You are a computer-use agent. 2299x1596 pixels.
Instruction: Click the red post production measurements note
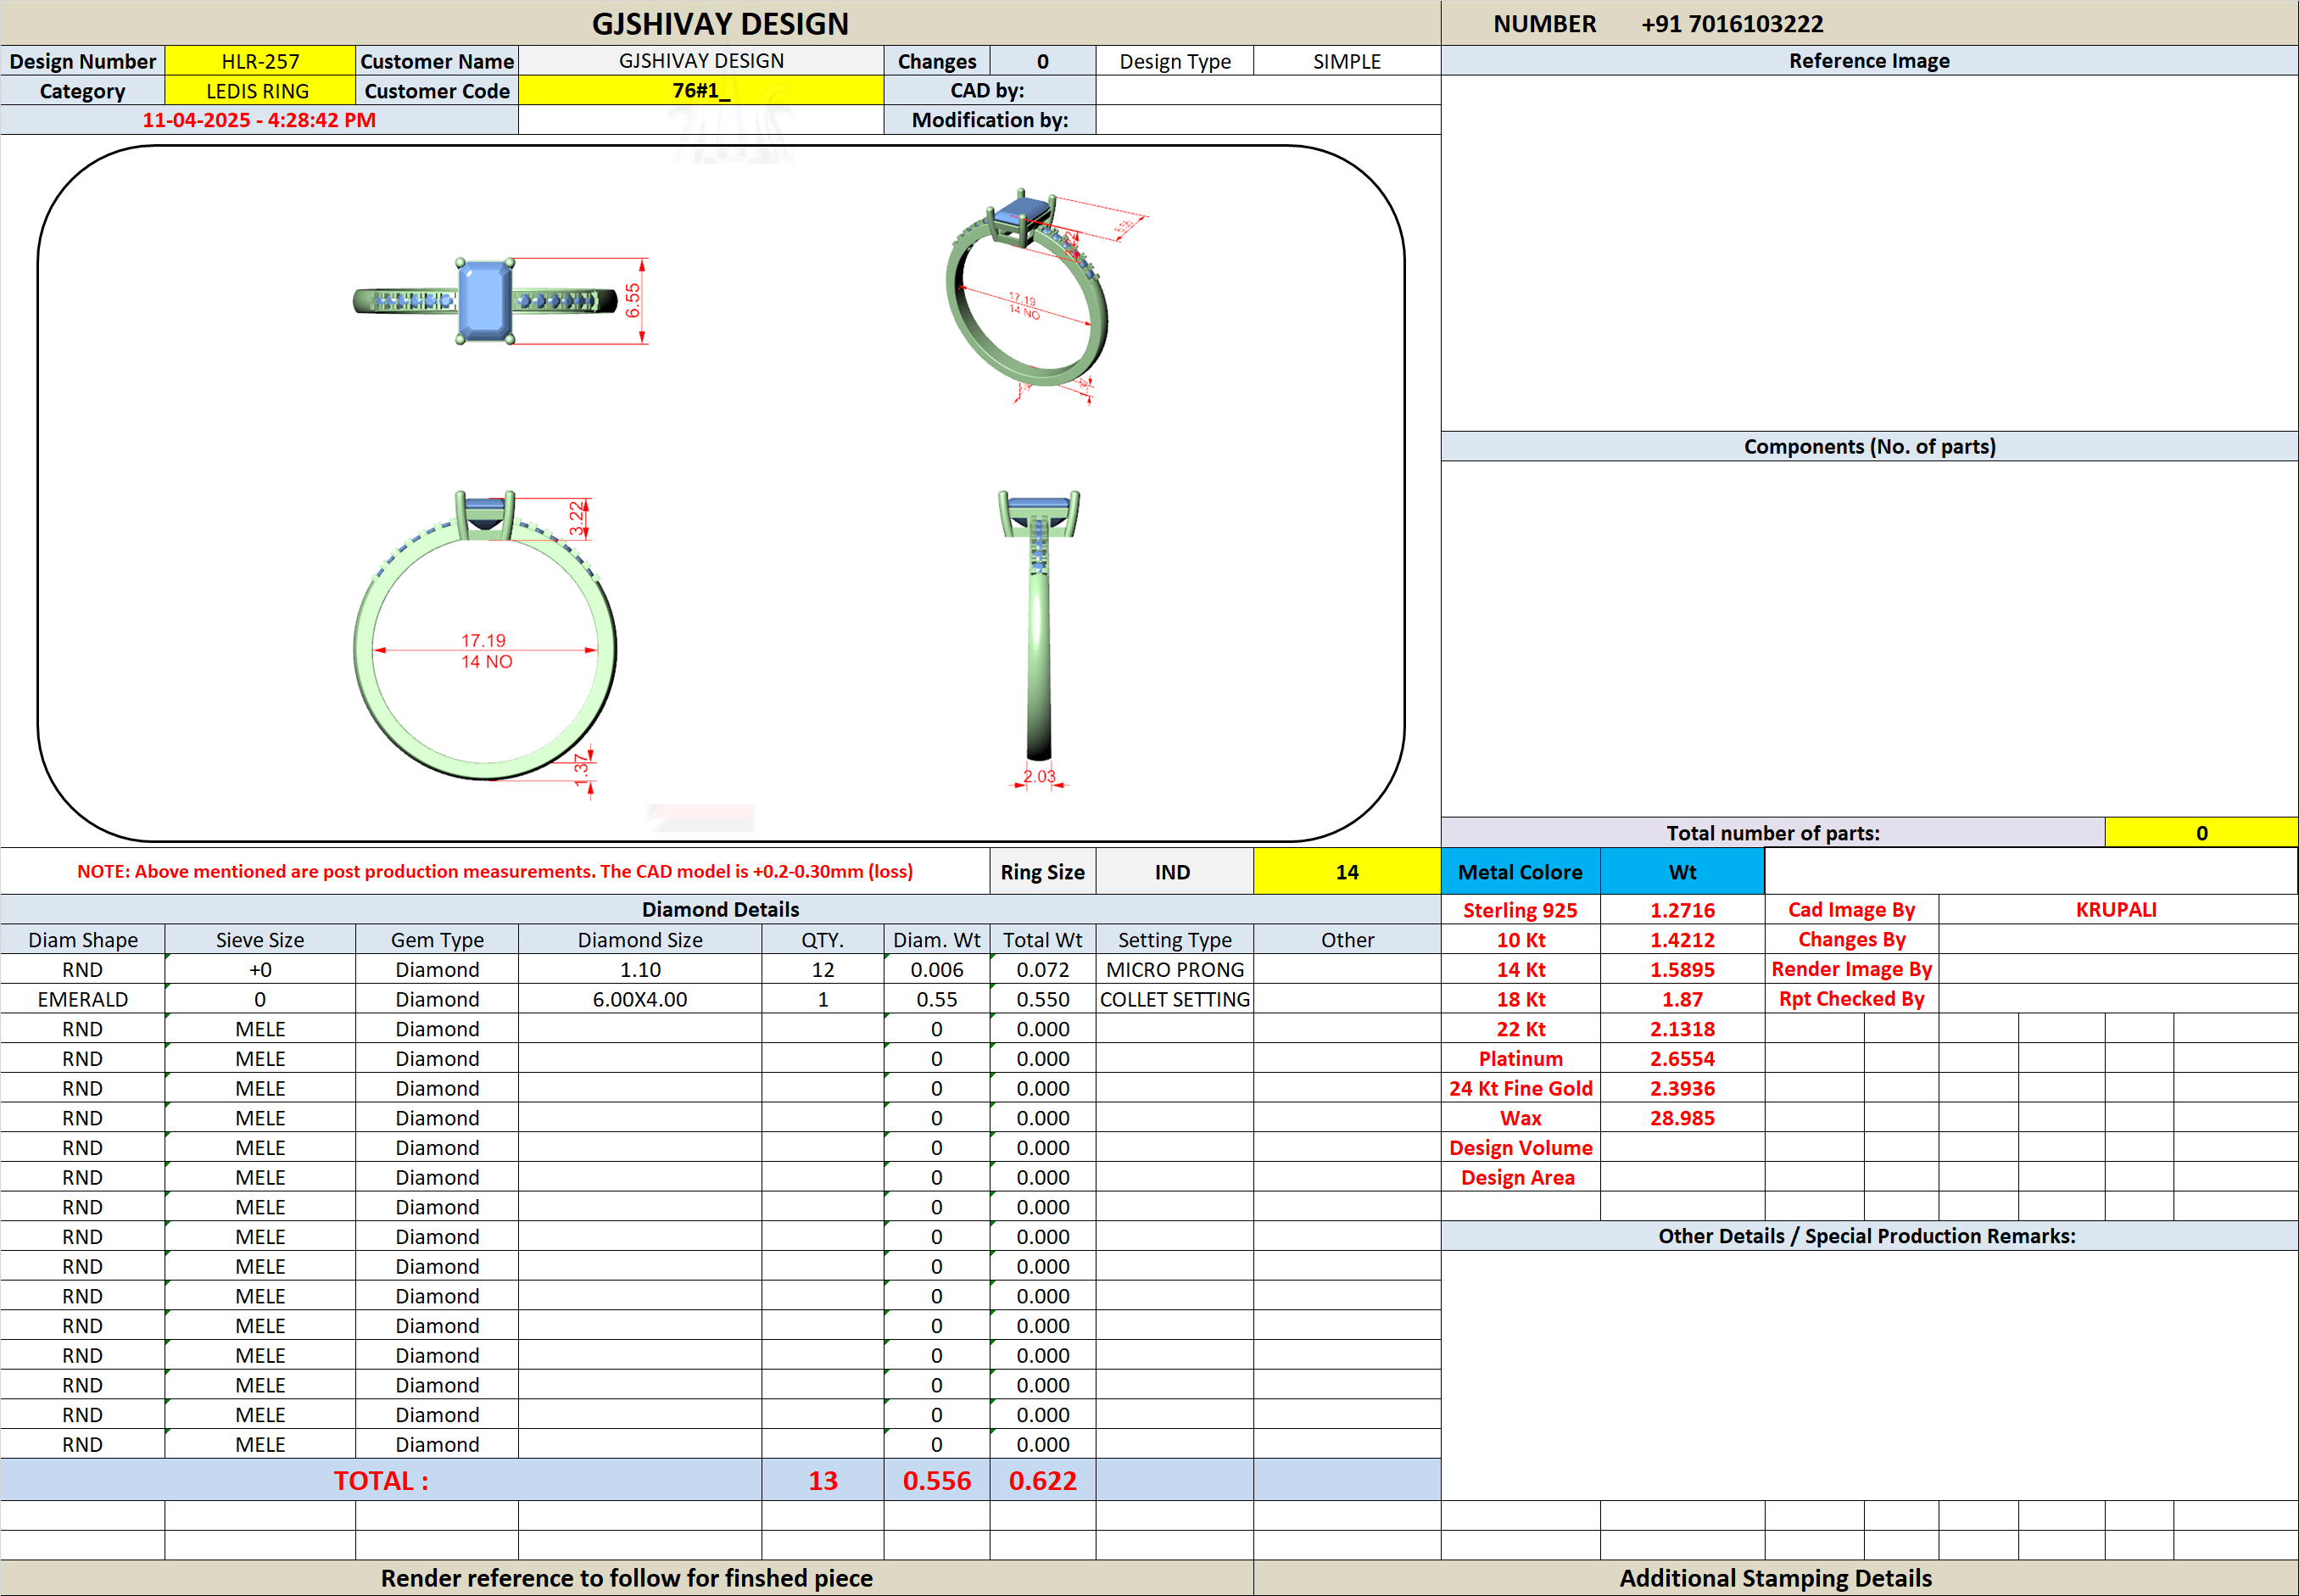tap(495, 871)
